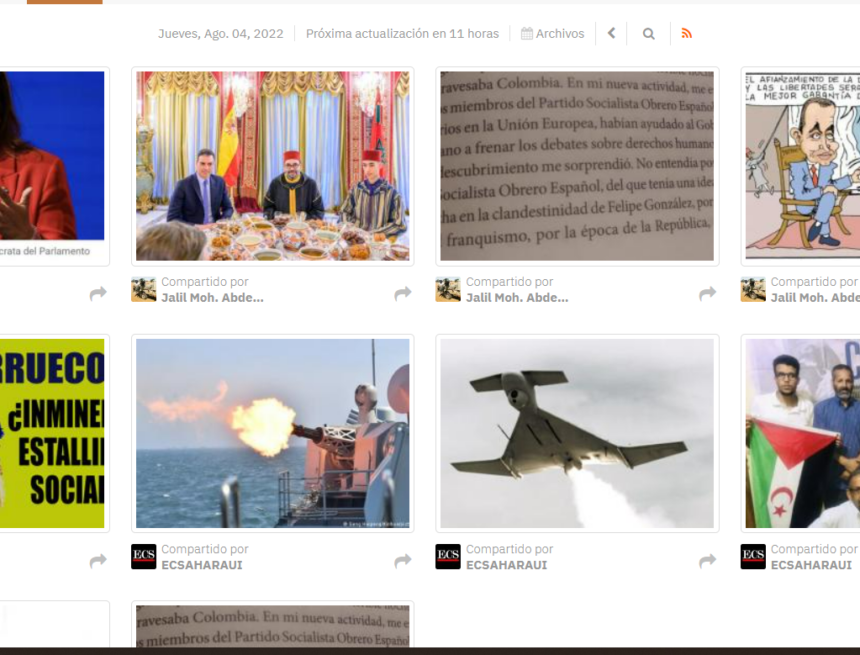Open the warship gun firing image
Viewport: 860px width, 655px height.
coord(272,433)
